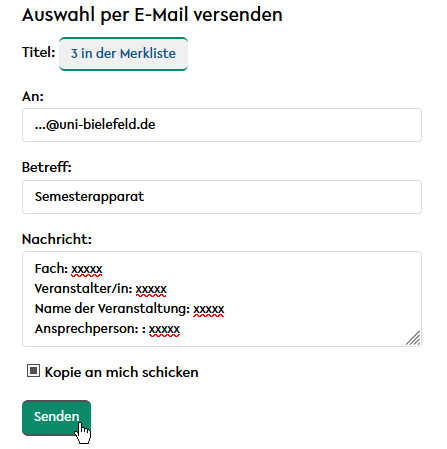447x449 pixels.
Task: Click the 'Nachricht:' field label
Action: pyautogui.click(x=57, y=239)
